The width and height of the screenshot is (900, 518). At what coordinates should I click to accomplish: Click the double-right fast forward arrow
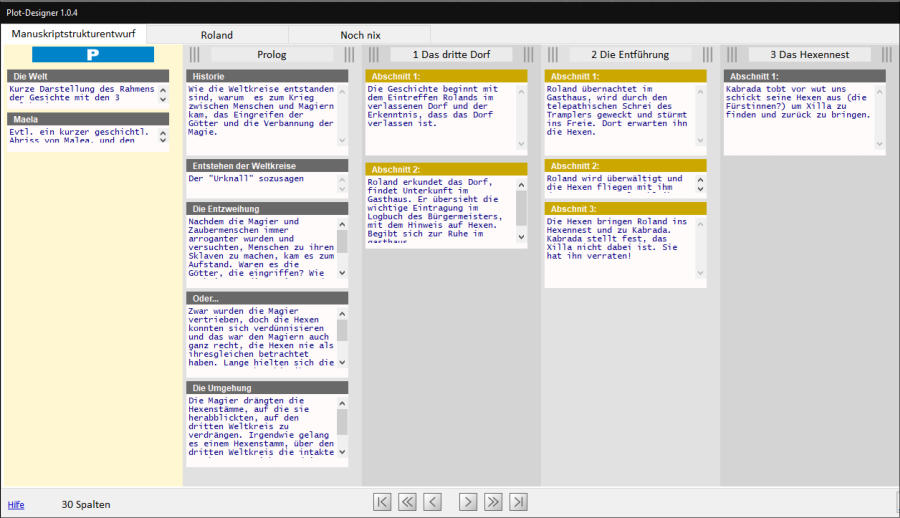(x=493, y=502)
